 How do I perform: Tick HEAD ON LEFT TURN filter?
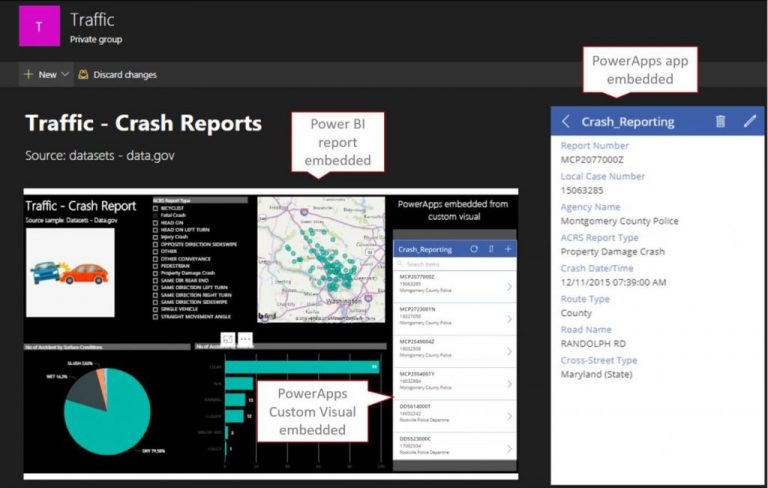click(156, 230)
